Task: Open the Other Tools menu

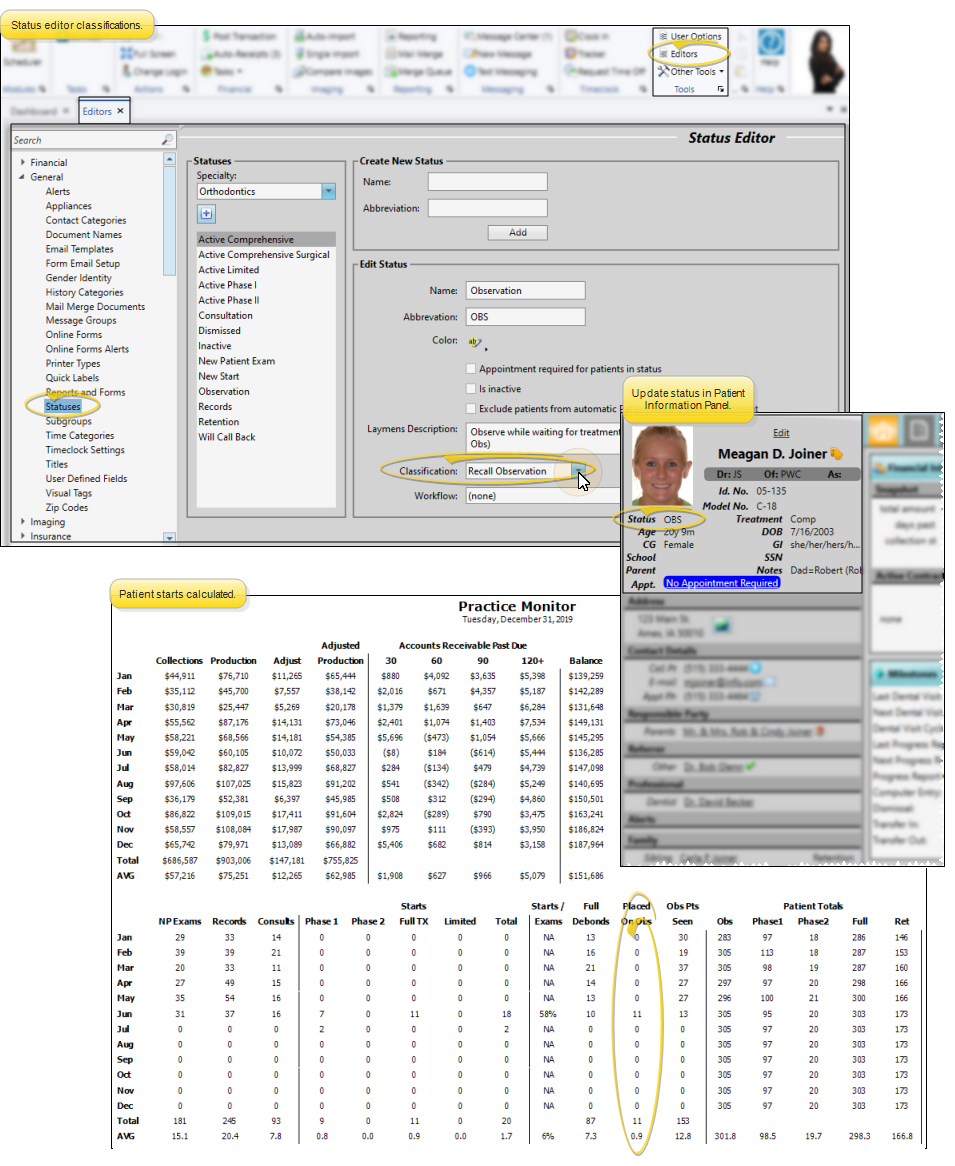Action: pos(690,72)
